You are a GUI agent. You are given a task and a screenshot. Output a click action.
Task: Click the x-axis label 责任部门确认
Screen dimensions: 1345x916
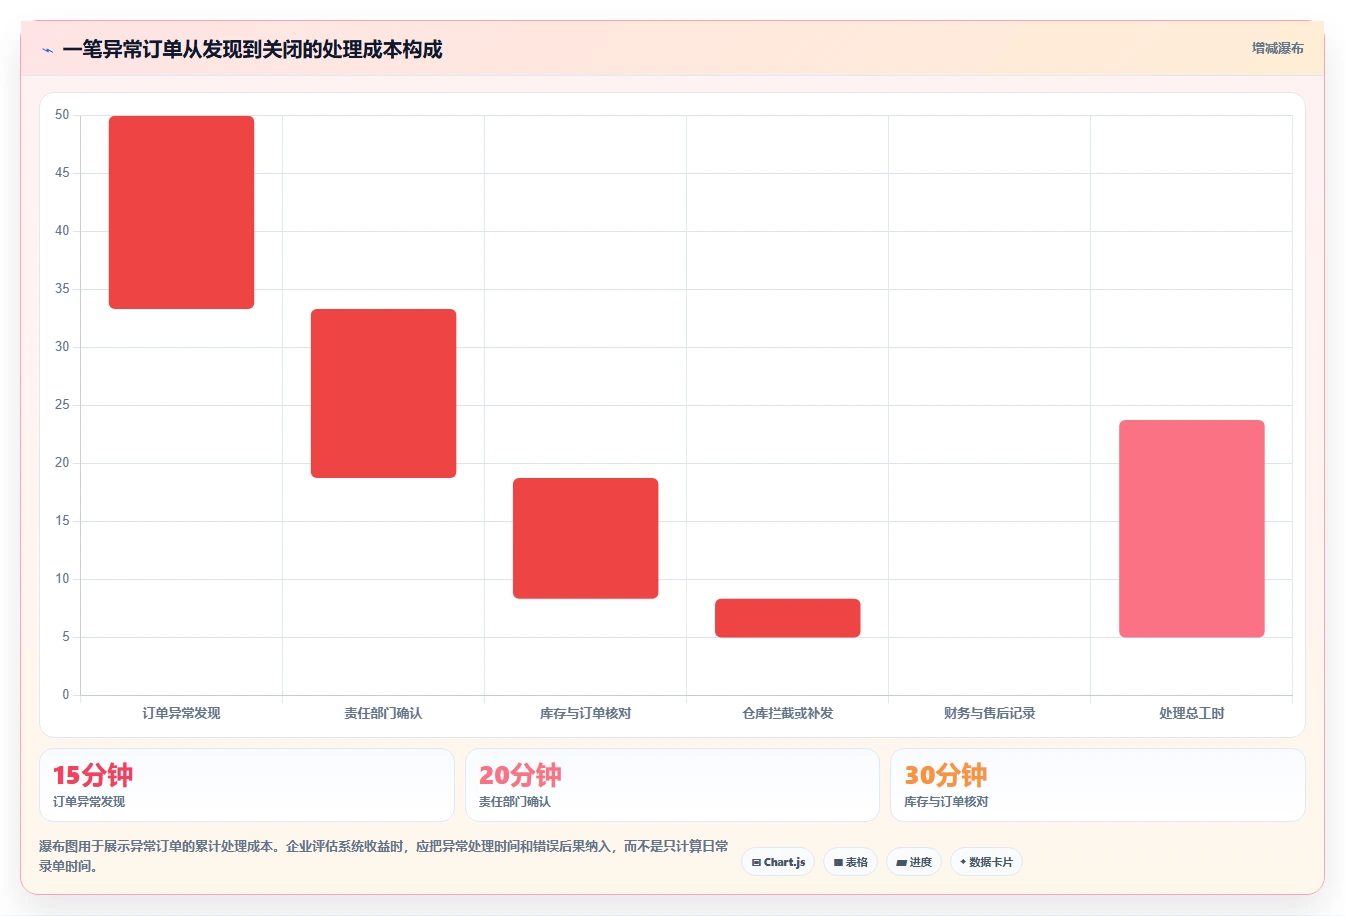click(x=383, y=713)
